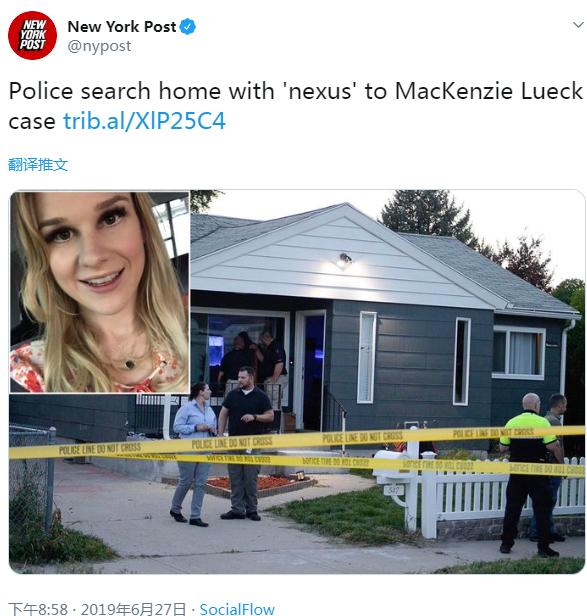
Task: Click the 2019年6月27日 date text
Action: pos(133,609)
